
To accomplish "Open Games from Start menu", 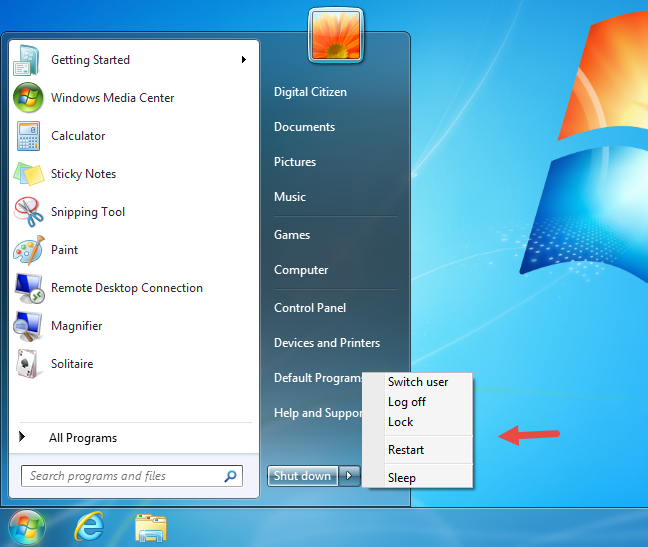I will pos(292,235).
